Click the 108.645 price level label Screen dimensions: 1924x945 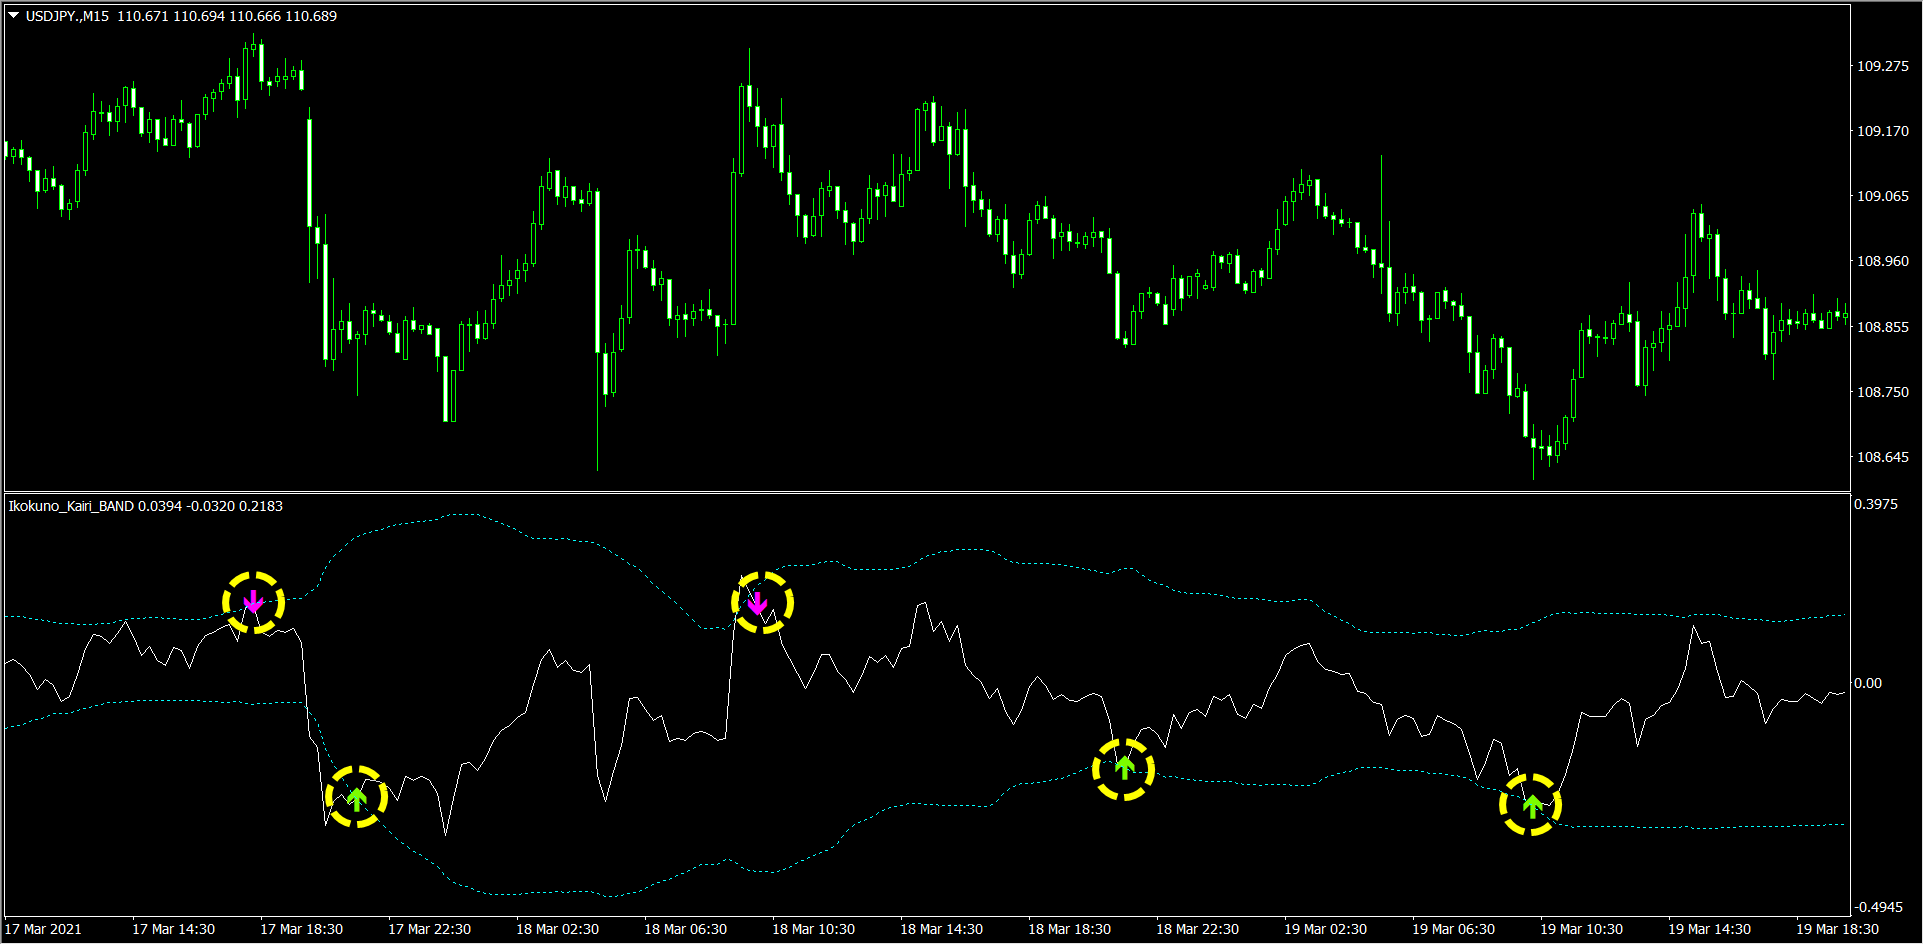1883,457
